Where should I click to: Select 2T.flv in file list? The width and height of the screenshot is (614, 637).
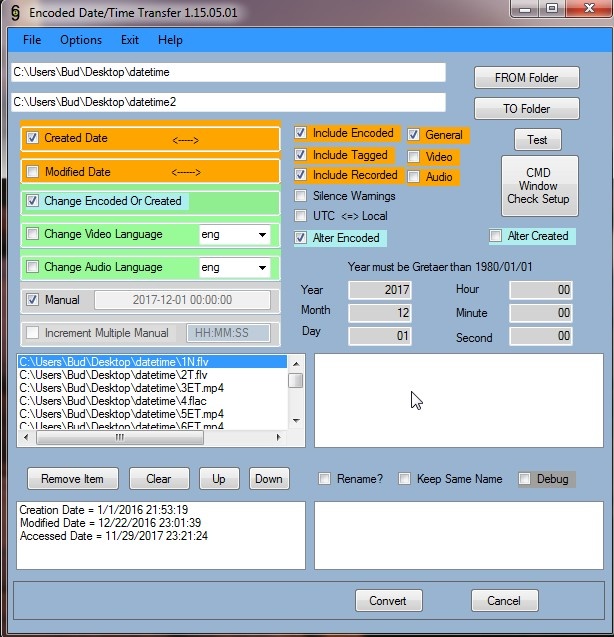click(x=152, y=375)
